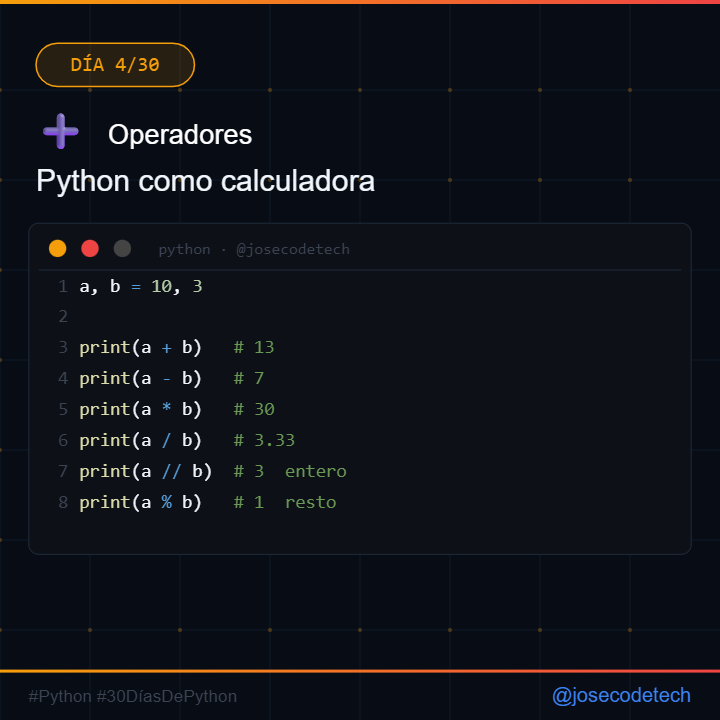Click the print(a % b) line

click(208, 503)
